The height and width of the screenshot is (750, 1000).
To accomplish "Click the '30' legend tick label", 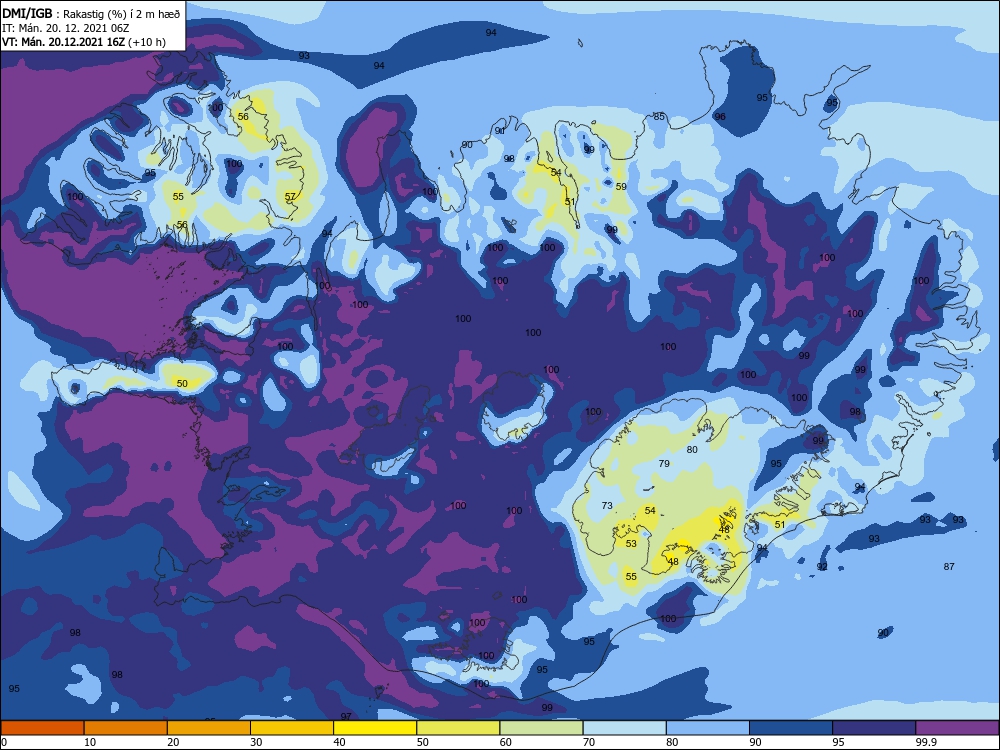I will (x=256, y=742).
